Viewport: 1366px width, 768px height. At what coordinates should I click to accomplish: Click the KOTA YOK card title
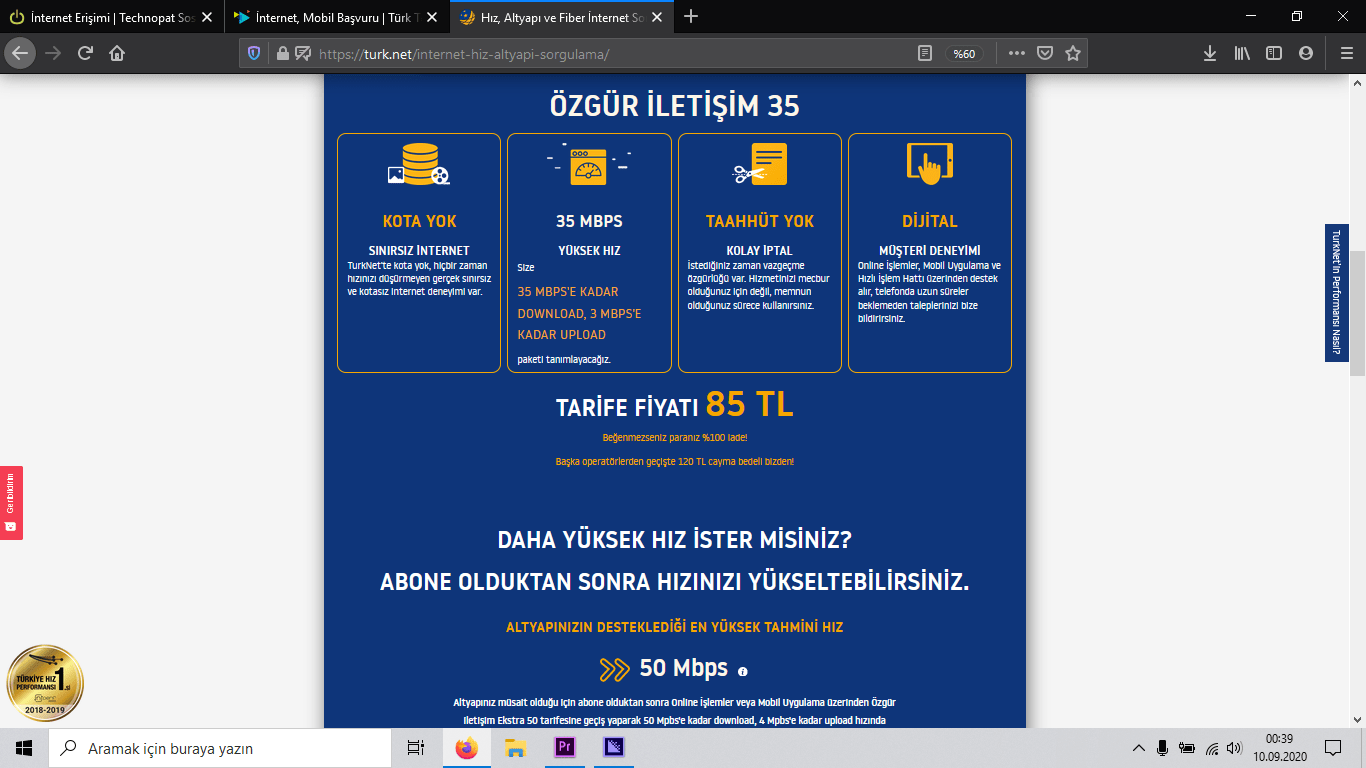pos(419,221)
